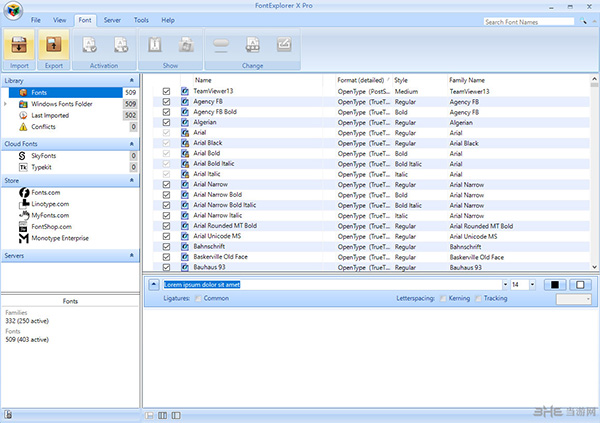
Task: Click the search magnifier icon
Action: [x=583, y=21]
